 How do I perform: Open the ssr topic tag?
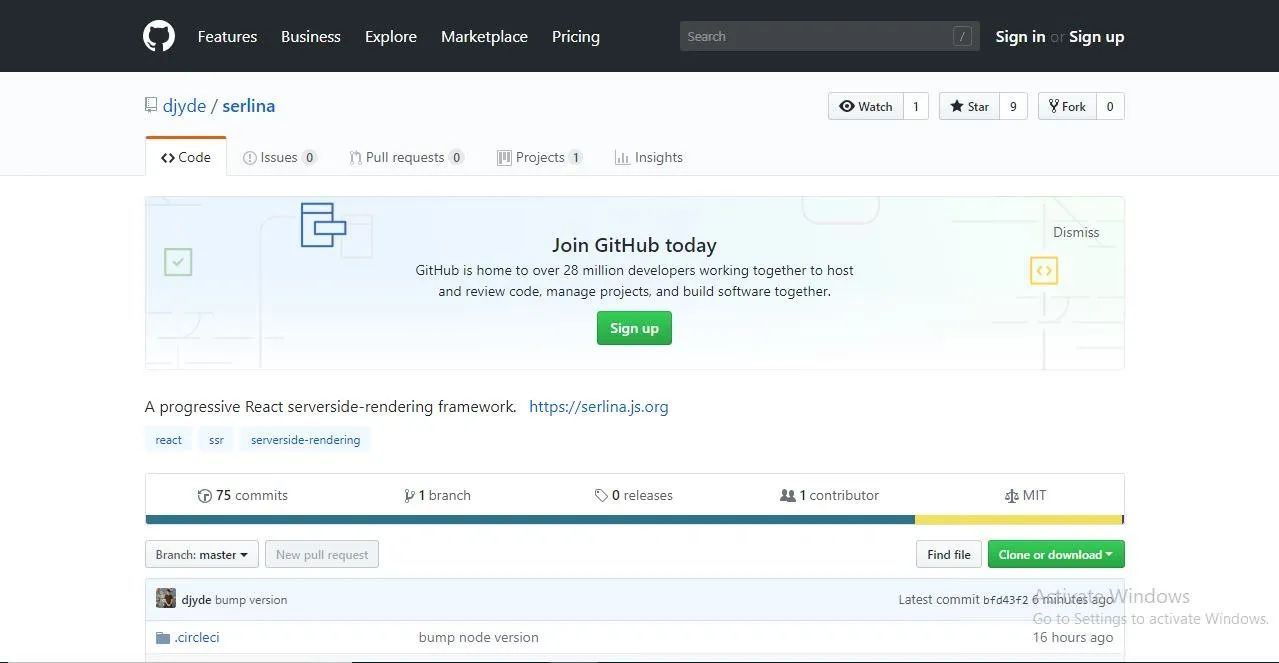click(x=216, y=439)
